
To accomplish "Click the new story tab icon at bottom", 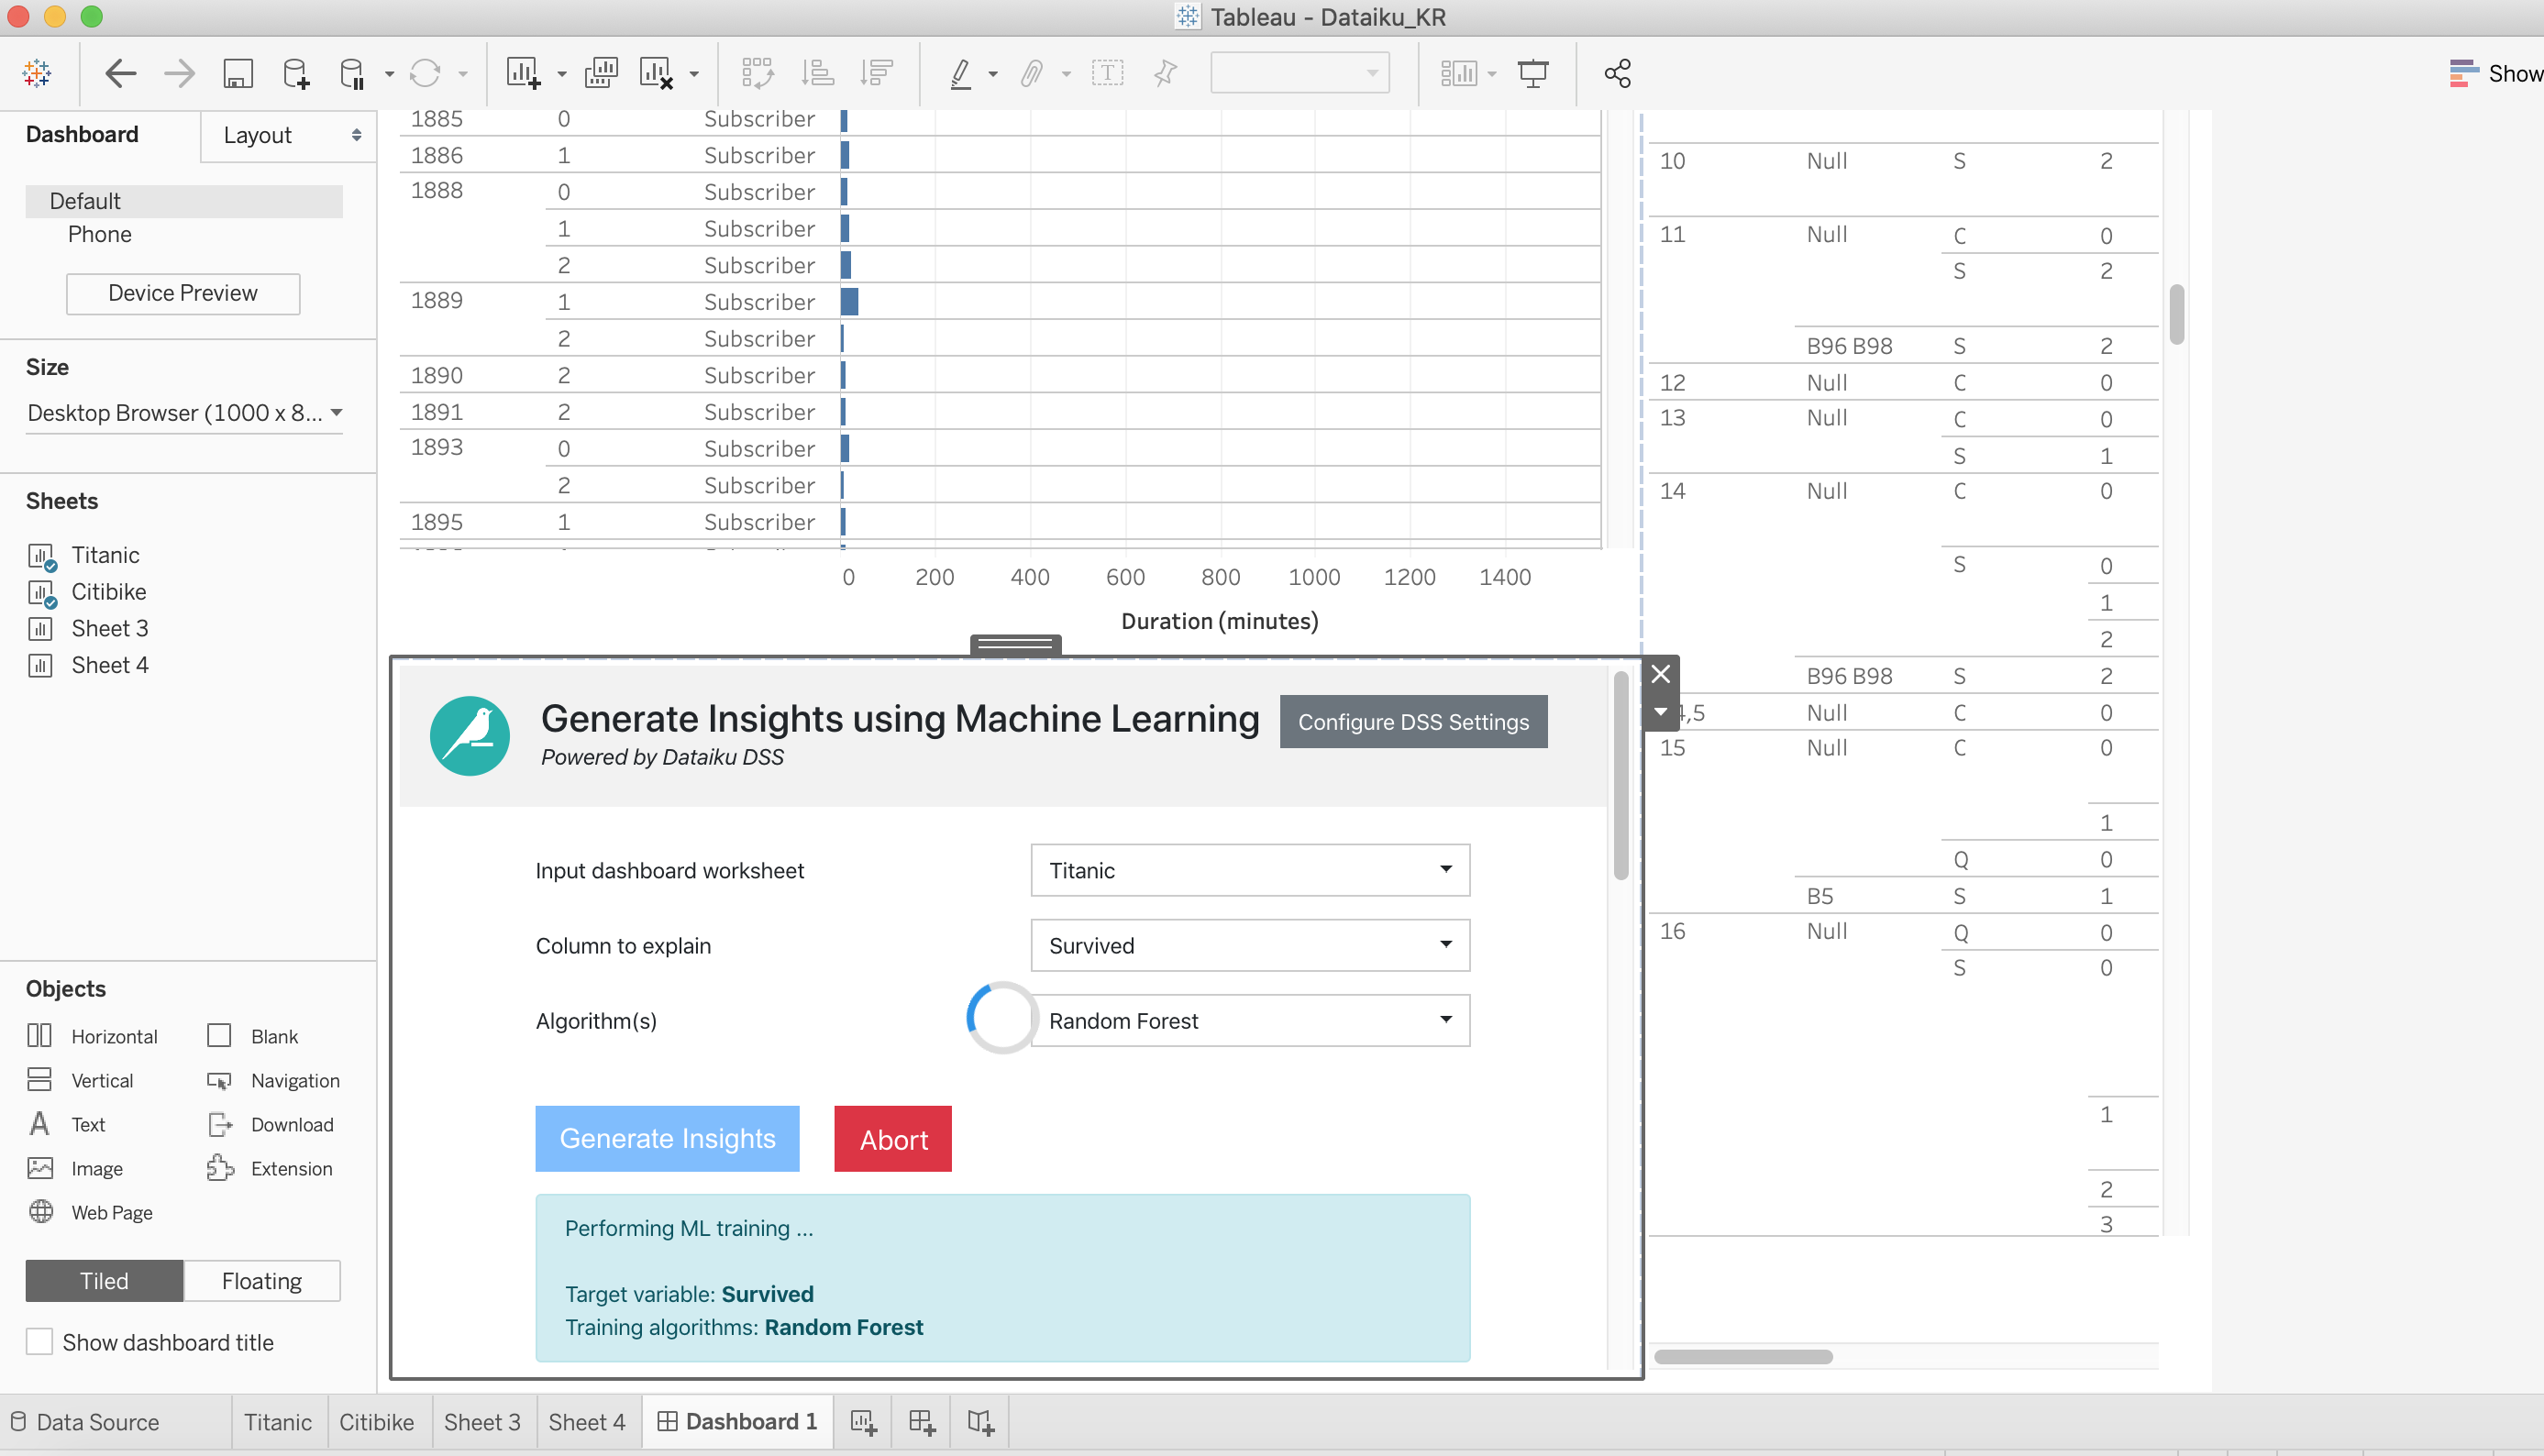I will [x=980, y=1422].
